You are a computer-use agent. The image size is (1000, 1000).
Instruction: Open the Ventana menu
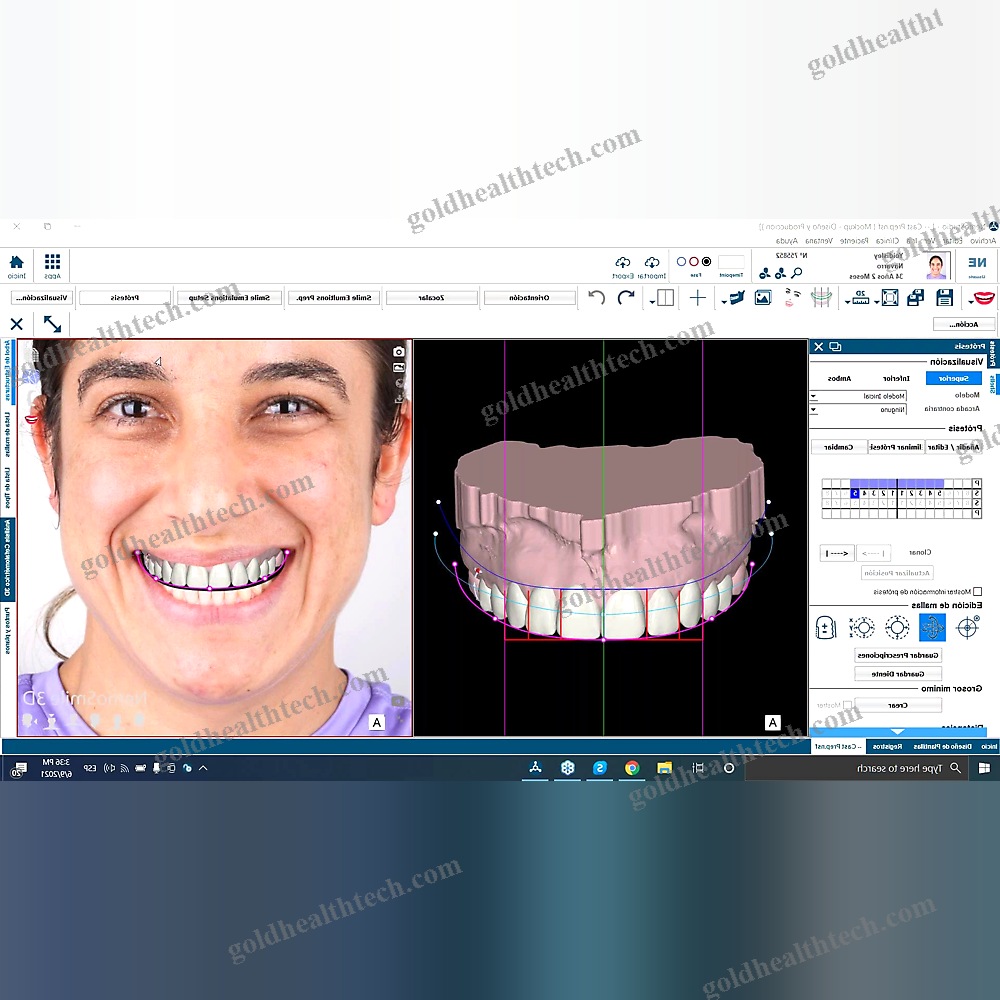tap(819, 240)
